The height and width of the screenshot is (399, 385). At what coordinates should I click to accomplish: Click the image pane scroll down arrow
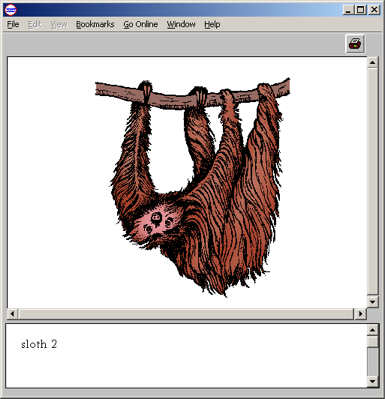[x=372, y=302]
